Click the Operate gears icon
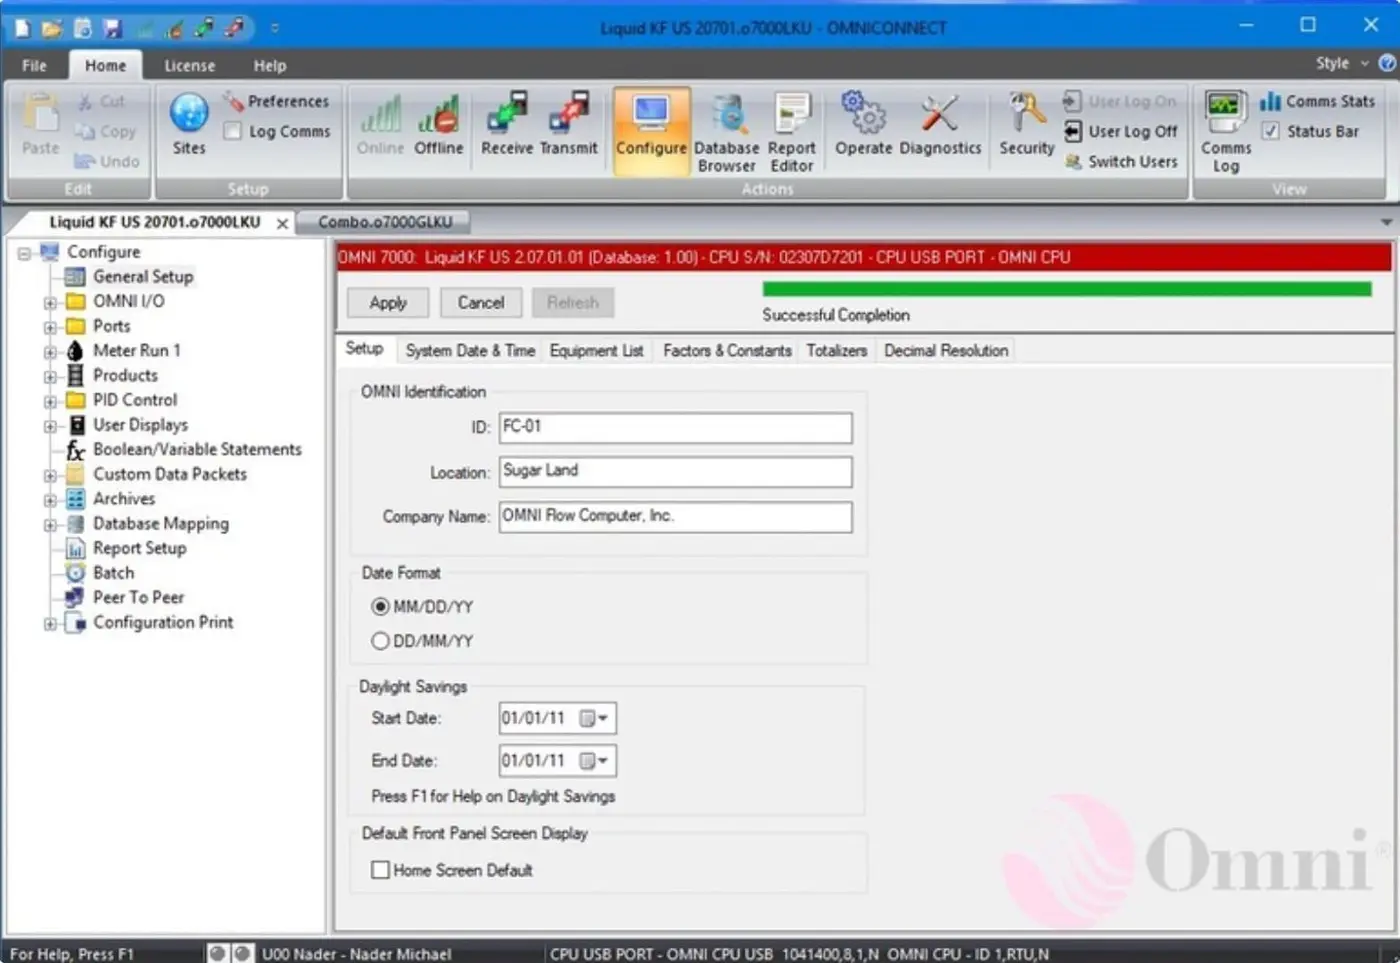Image resolution: width=1400 pixels, height=963 pixels. coord(864,124)
